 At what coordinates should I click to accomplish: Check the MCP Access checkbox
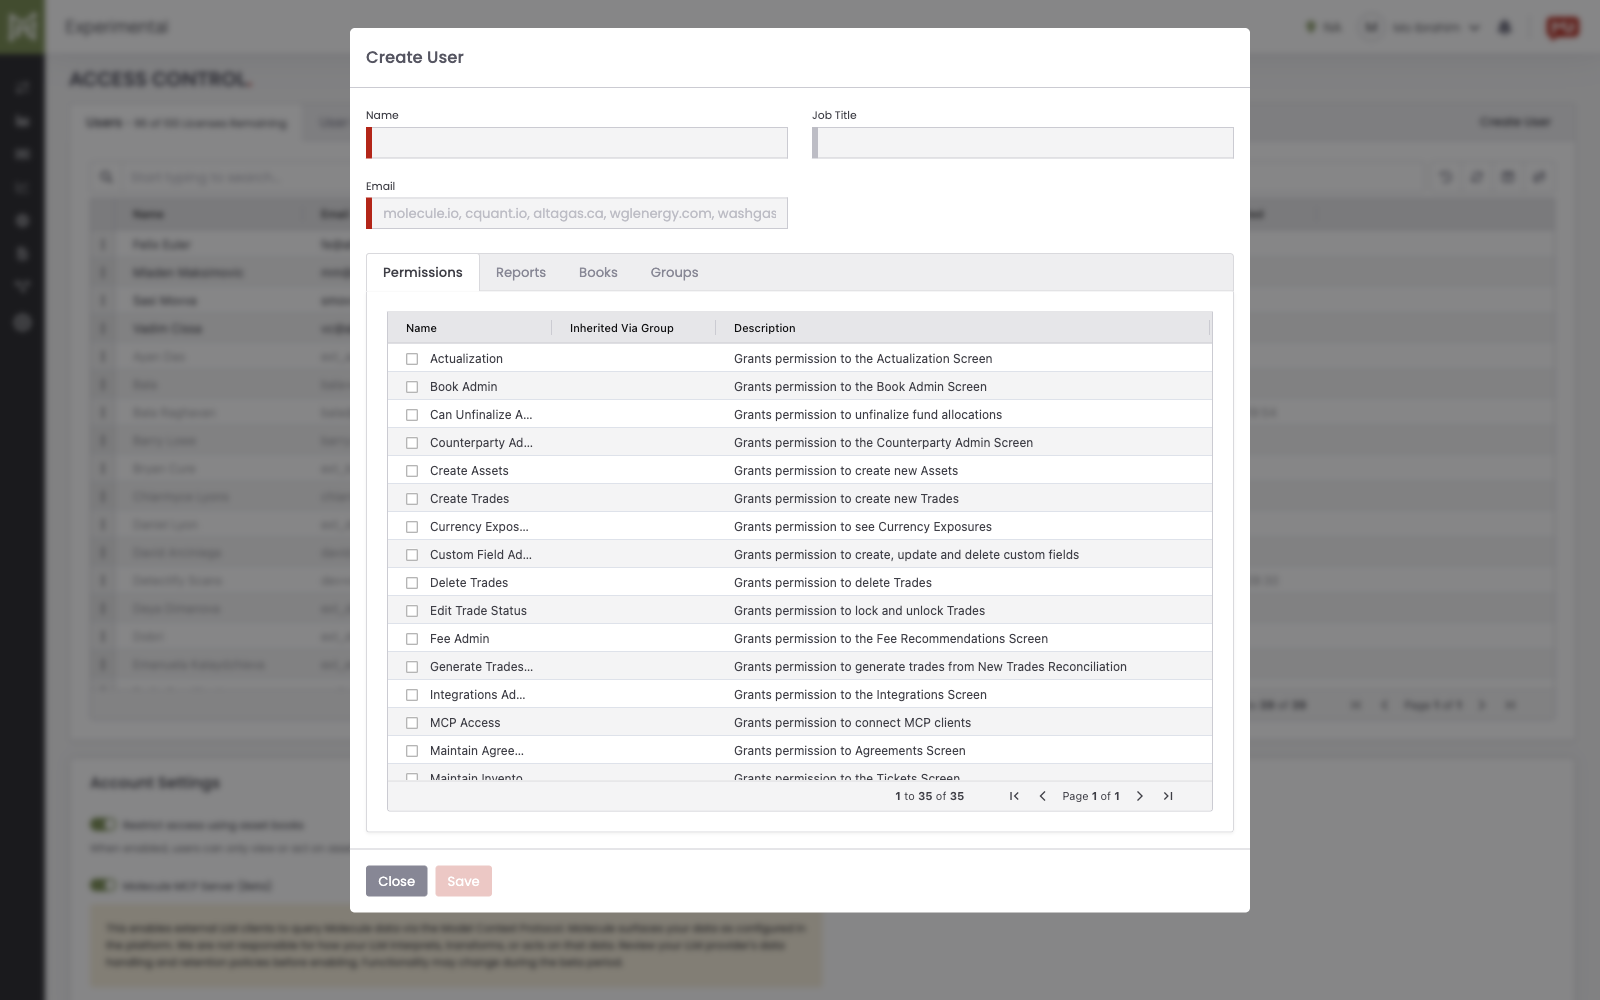pyautogui.click(x=412, y=723)
